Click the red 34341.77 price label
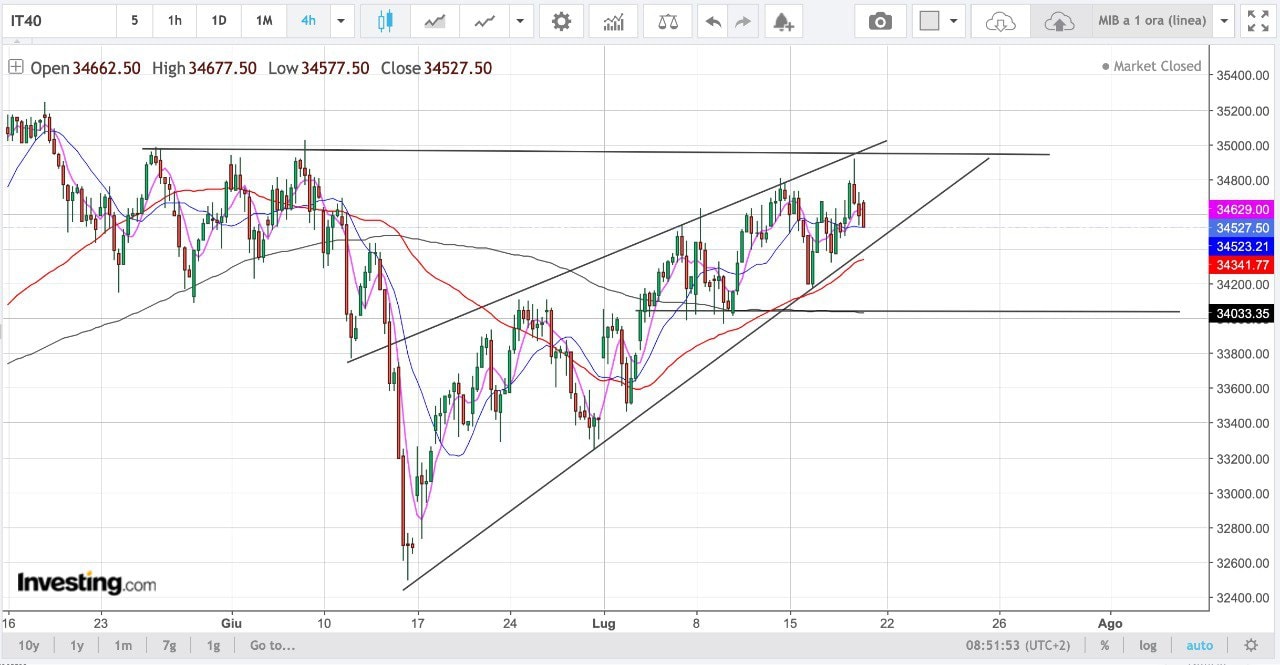The image size is (1280, 665). [1243, 265]
